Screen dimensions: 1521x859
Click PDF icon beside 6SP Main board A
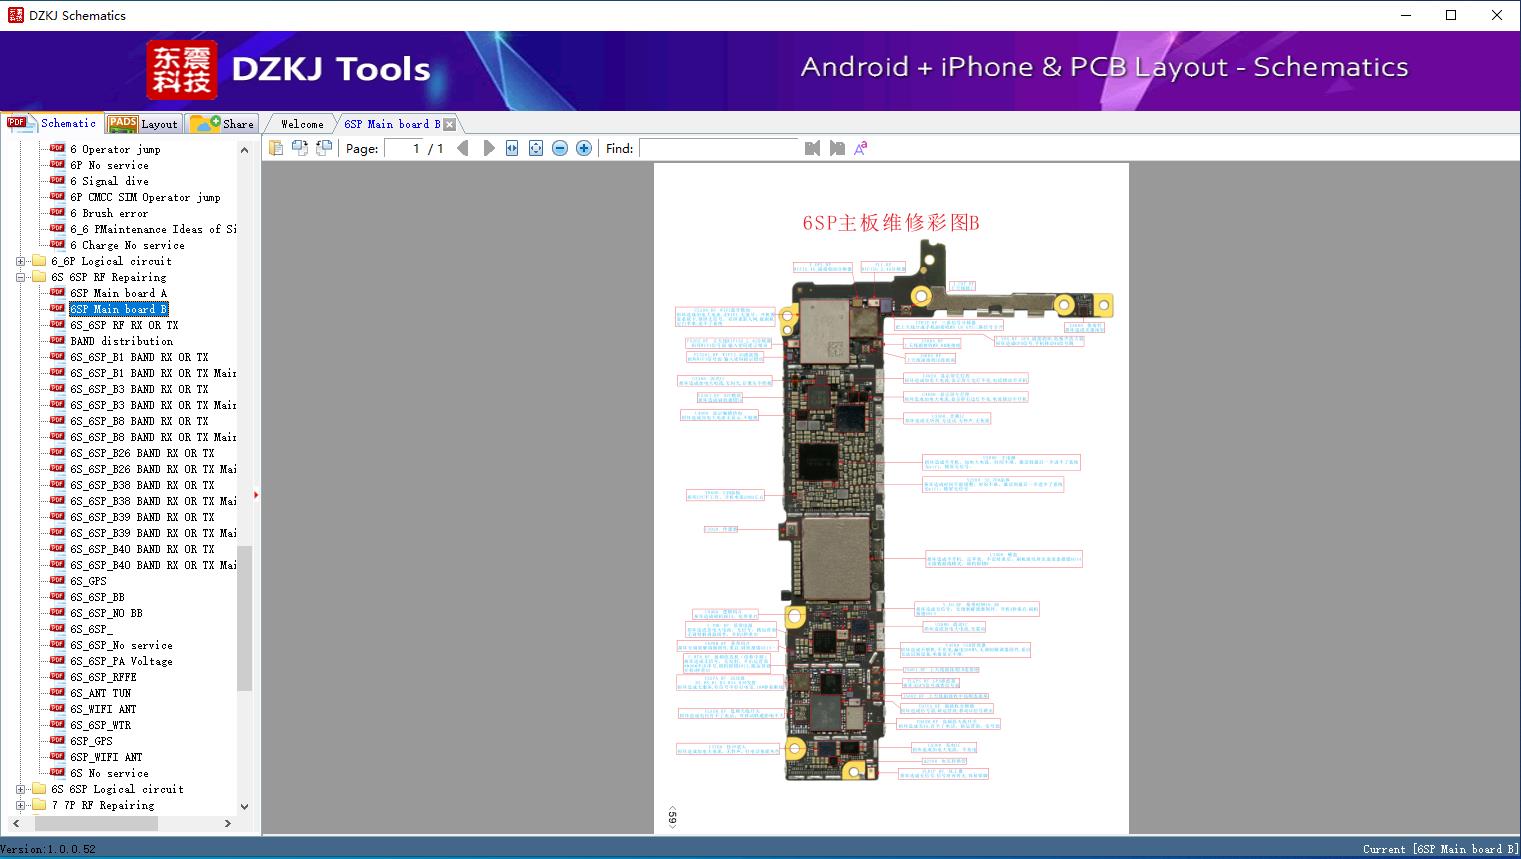click(57, 293)
